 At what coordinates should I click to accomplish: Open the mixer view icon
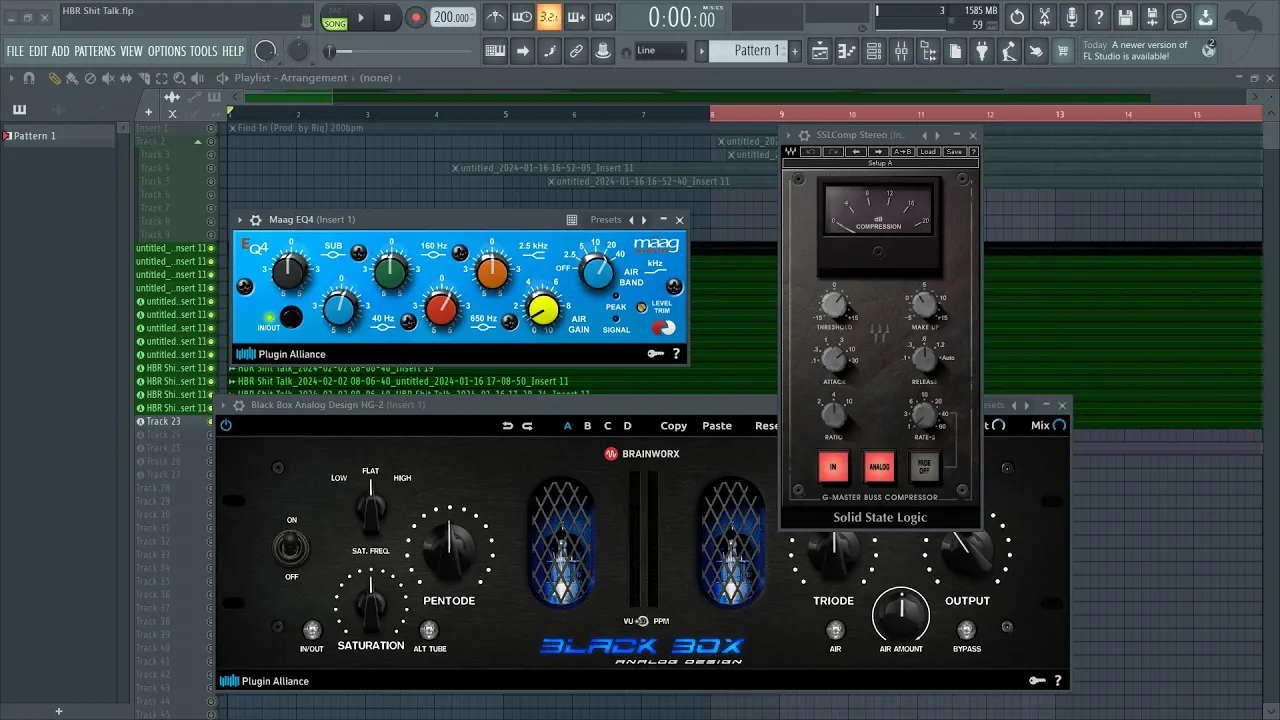(x=901, y=51)
